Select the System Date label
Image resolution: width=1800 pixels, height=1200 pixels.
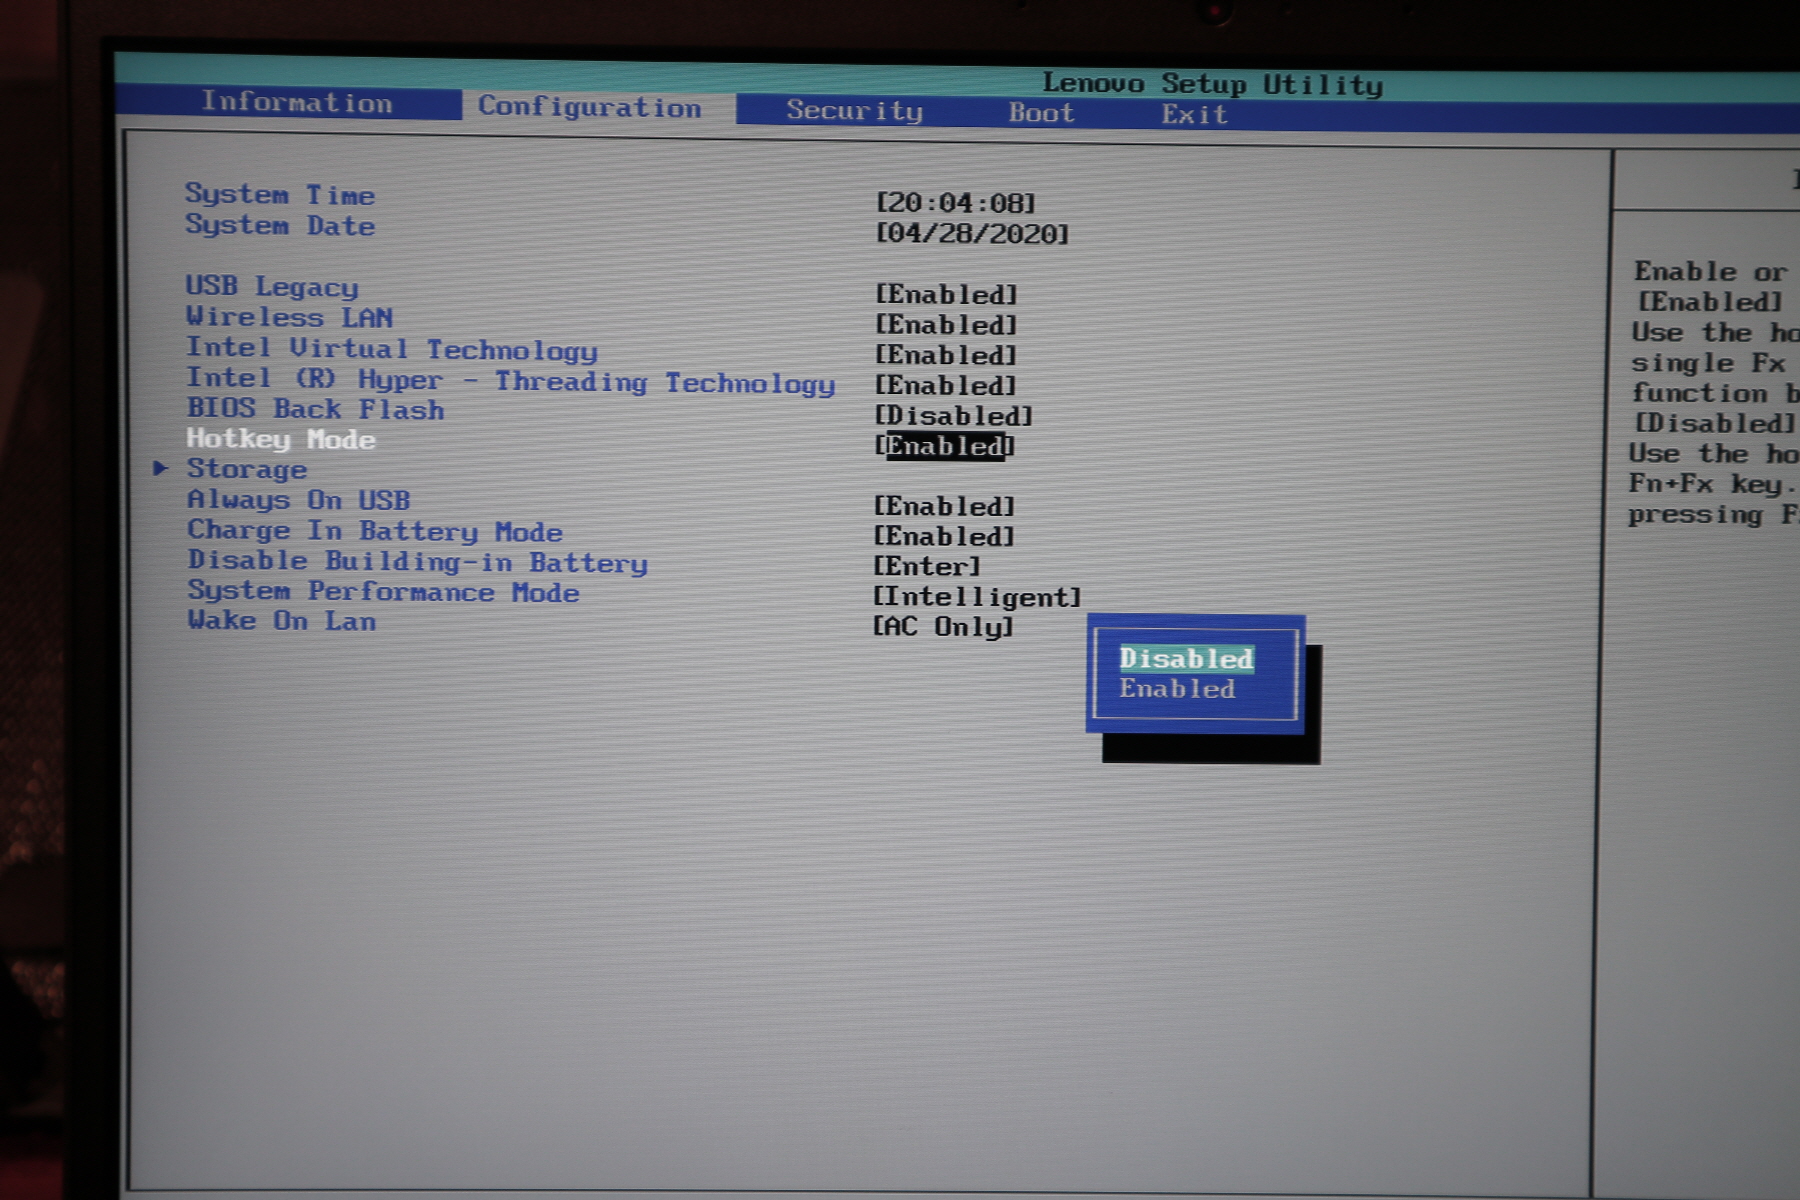click(x=280, y=225)
